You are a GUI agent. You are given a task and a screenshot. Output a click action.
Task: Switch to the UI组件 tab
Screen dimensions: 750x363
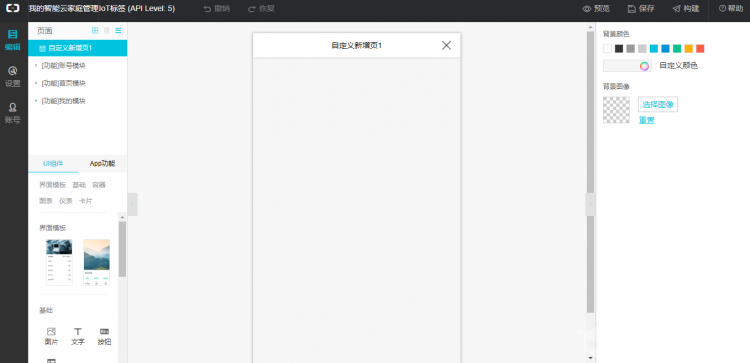tap(53, 163)
